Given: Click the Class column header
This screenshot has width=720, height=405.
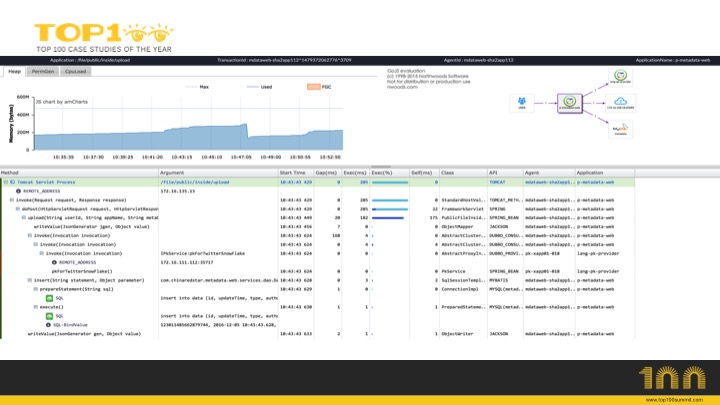Looking at the screenshot, I should (x=463, y=173).
